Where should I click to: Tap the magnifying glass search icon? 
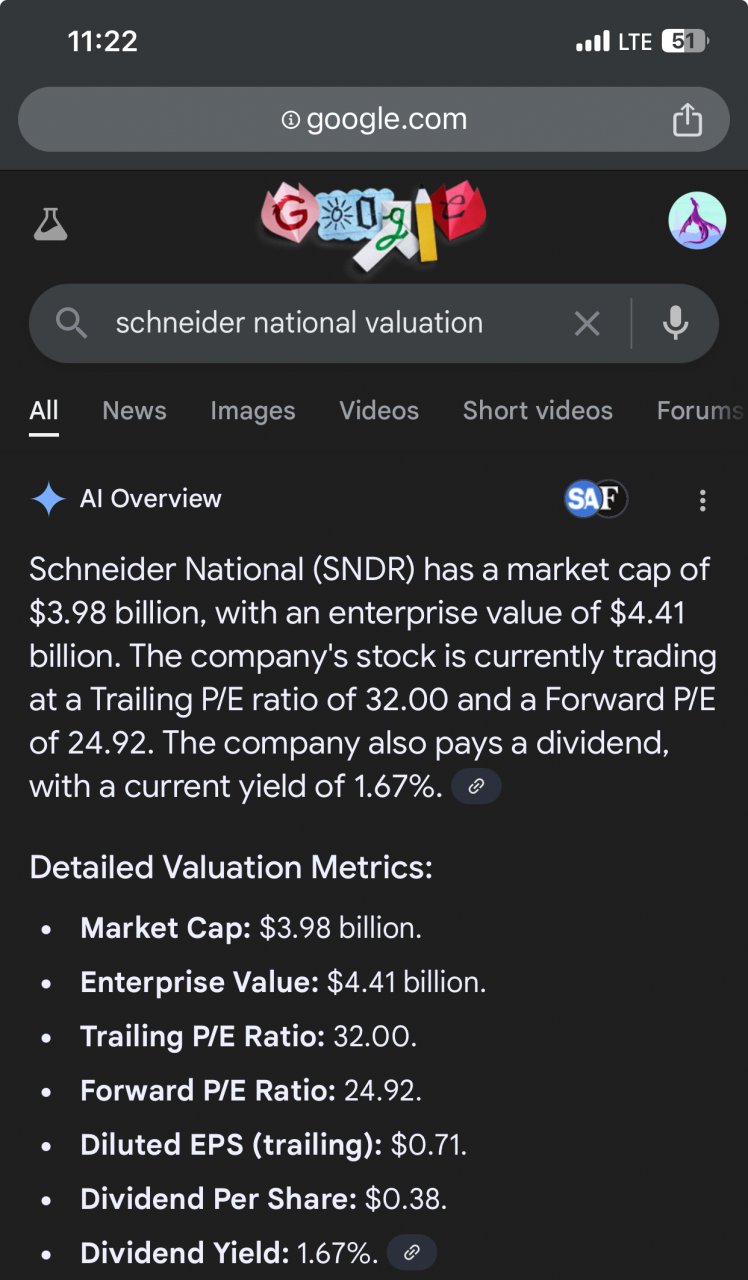tap(71, 323)
